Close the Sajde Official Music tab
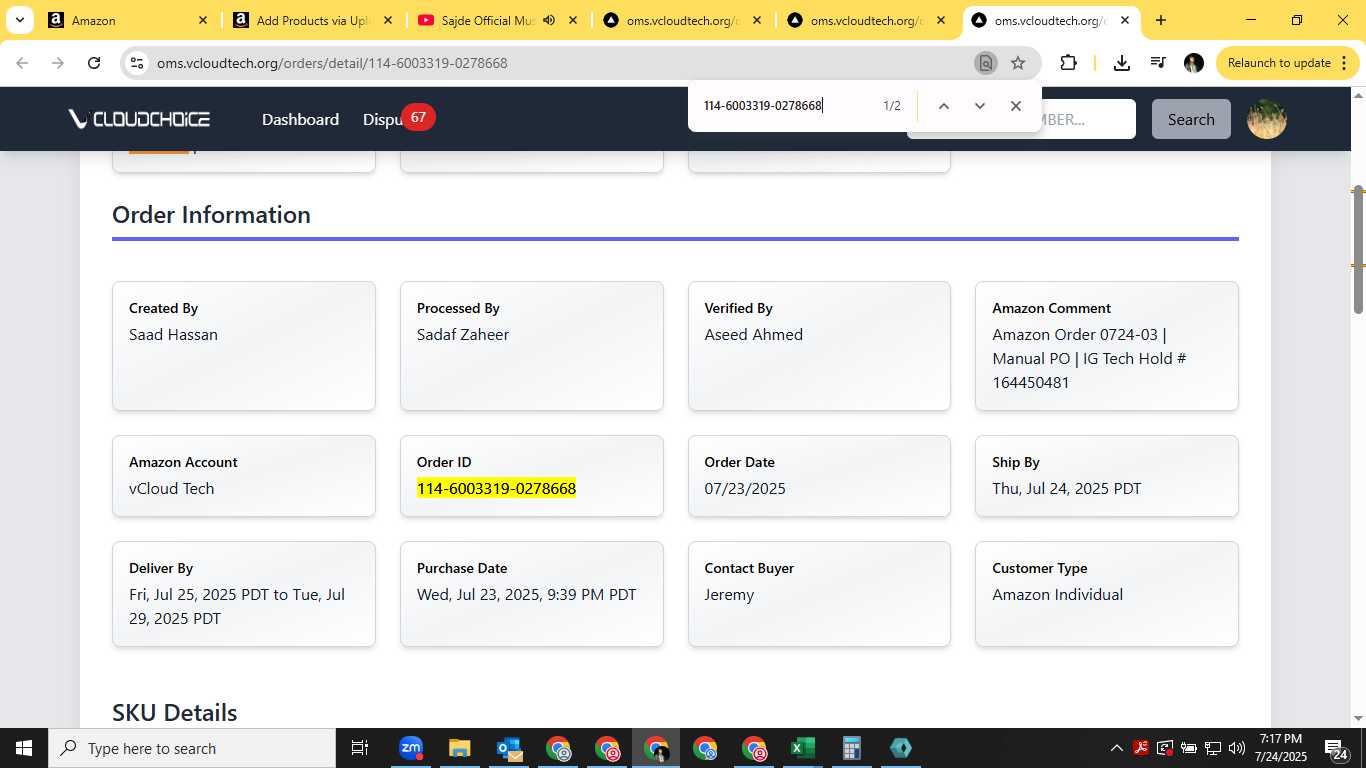 pos(573,20)
